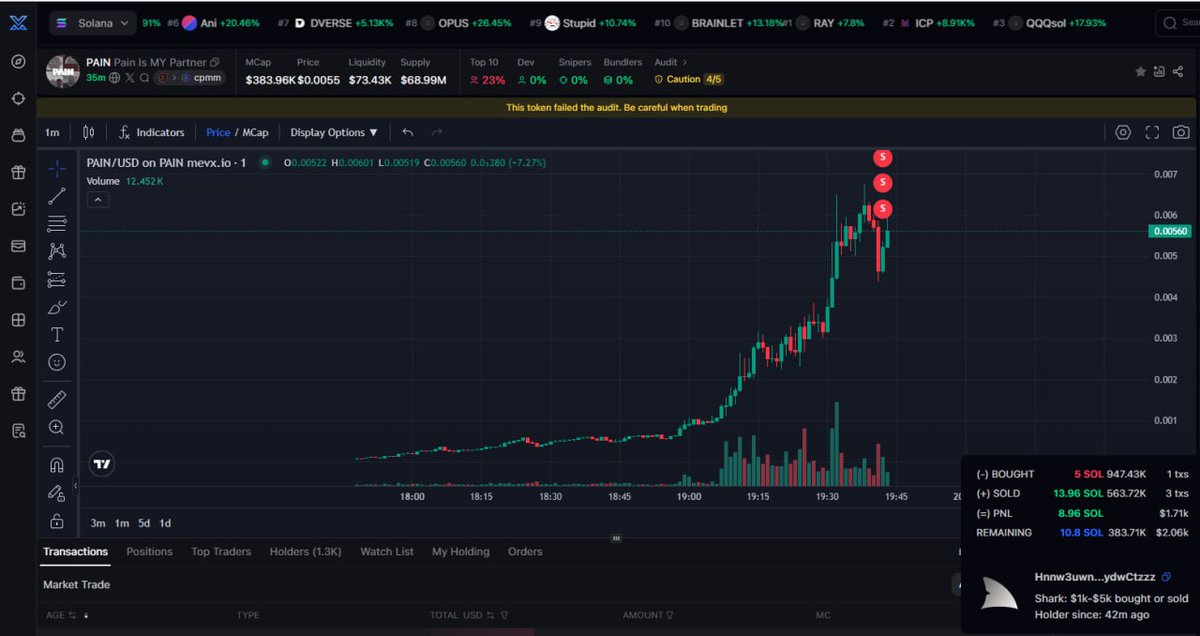
Task: Open the Solana network dropdown
Action: 93,22
